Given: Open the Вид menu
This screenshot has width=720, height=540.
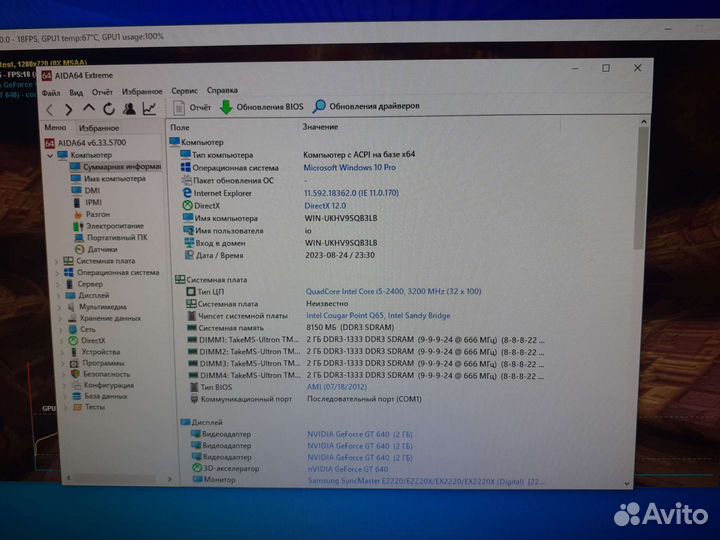Looking at the screenshot, I should pos(76,92).
